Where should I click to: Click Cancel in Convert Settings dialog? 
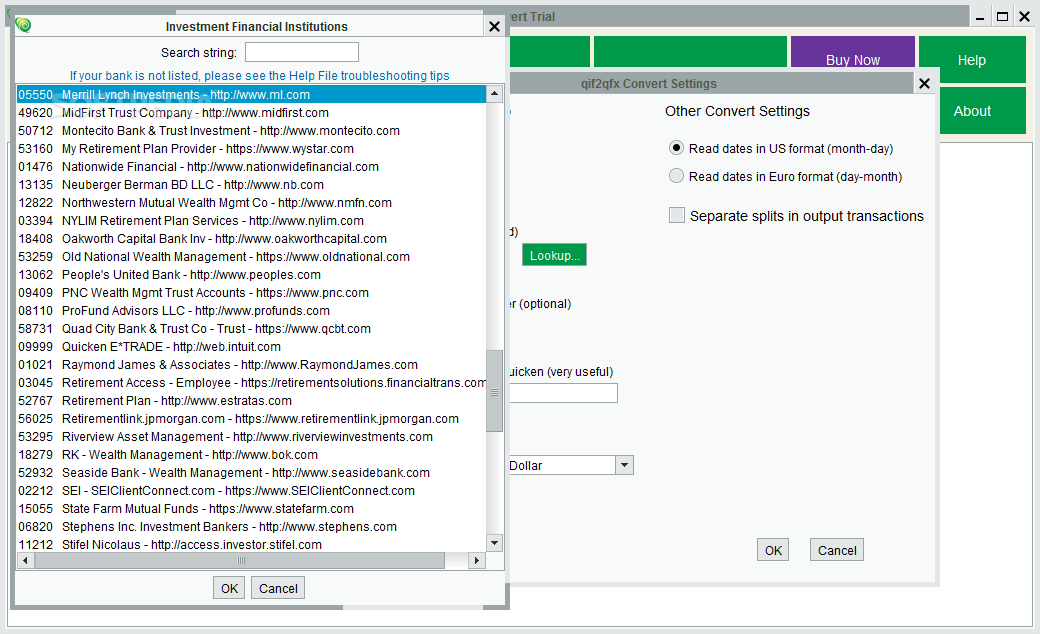[x=837, y=550]
